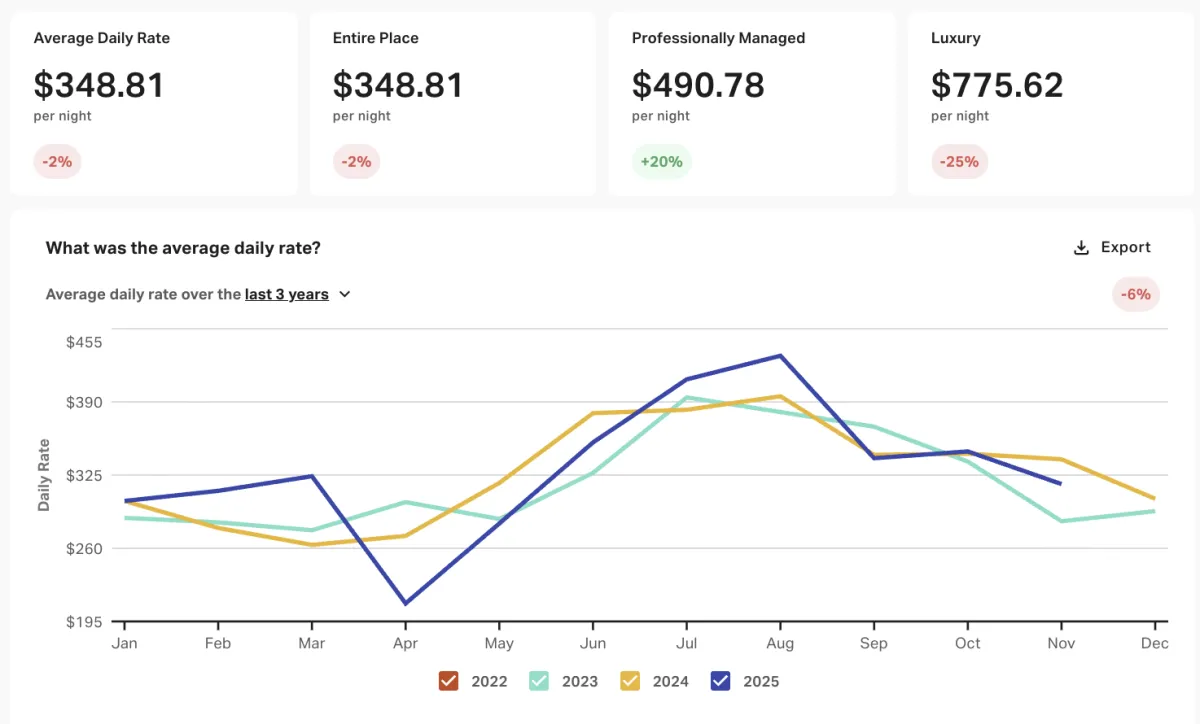
Task: Expand the date range chevron arrow
Action: tap(345, 295)
